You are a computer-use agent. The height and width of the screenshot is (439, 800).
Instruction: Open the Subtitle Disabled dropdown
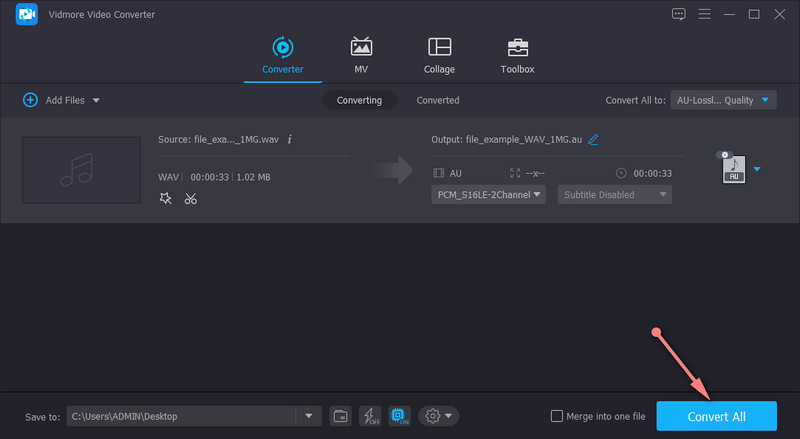point(614,195)
